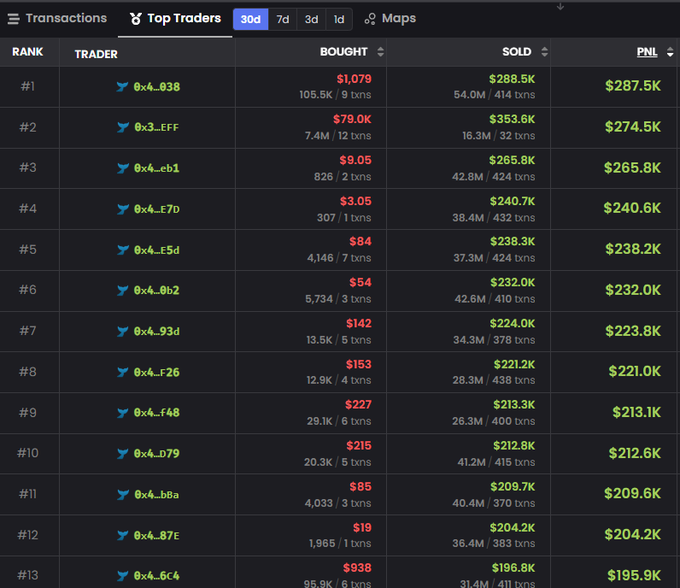This screenshot has height=588, width=680.
Task: Click the Maps bubble icon
Action: coord(370,19)
